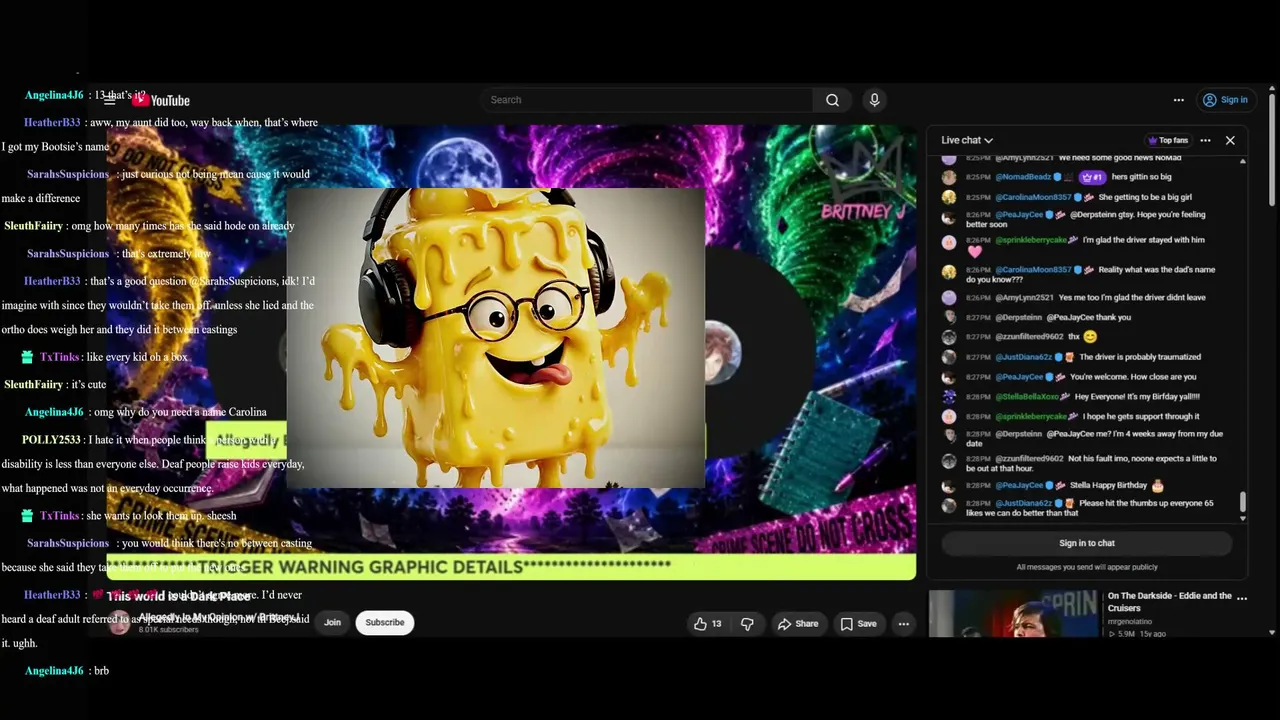This screenshot has height=720, width=1280.
Task: Click 'All messages you send will appear publicly' notice
Action: [1087, 567]
